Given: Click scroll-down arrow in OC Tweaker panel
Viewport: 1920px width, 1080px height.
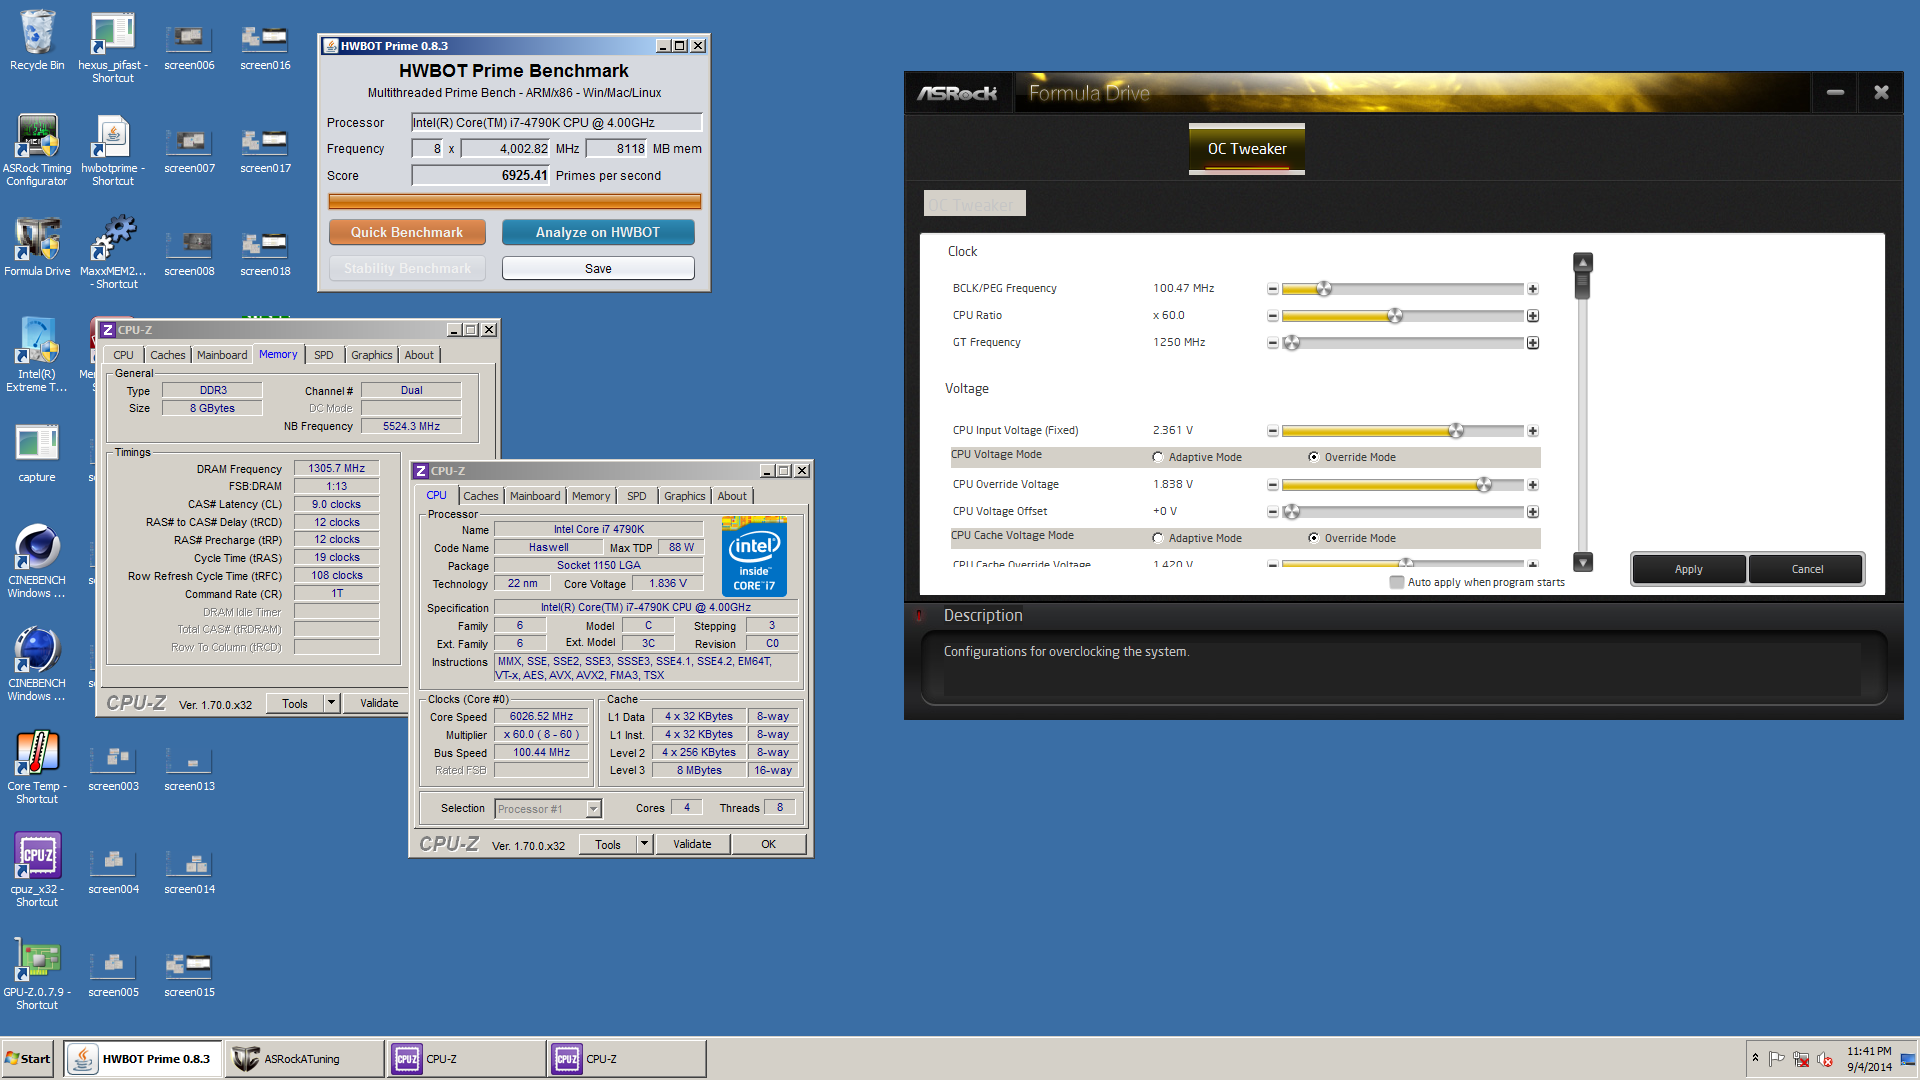Looking at the screenshot, I should click(1583, 562).
